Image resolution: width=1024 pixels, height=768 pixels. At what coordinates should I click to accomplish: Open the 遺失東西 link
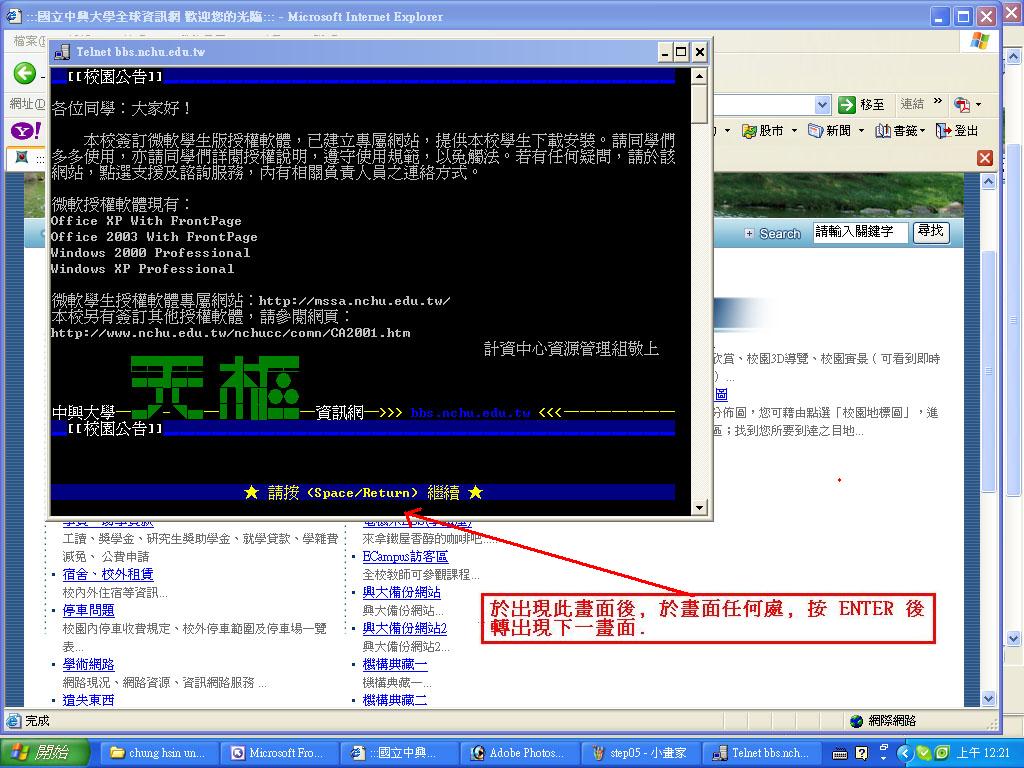88,700
